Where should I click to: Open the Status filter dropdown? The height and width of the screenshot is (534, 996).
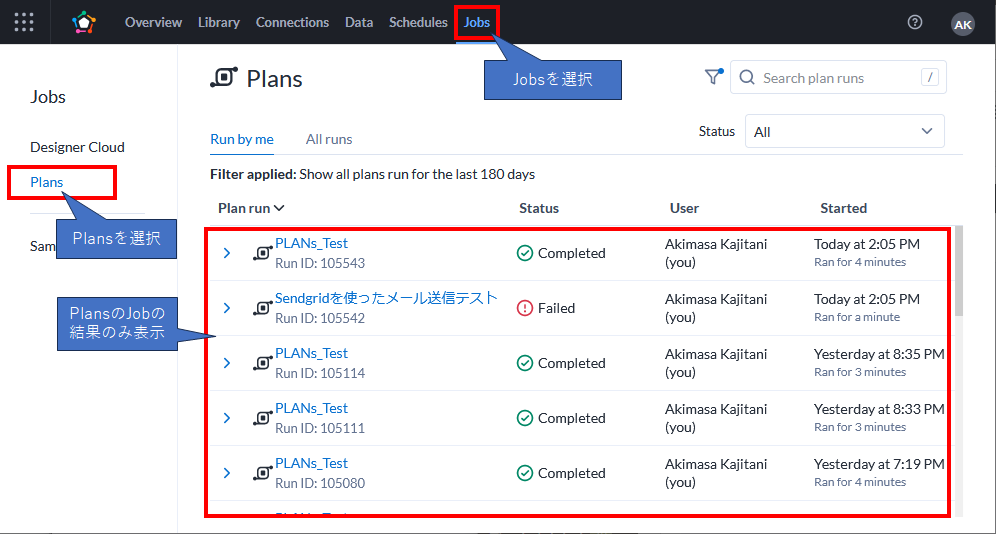pyautogui.click(x=844, y=131)
